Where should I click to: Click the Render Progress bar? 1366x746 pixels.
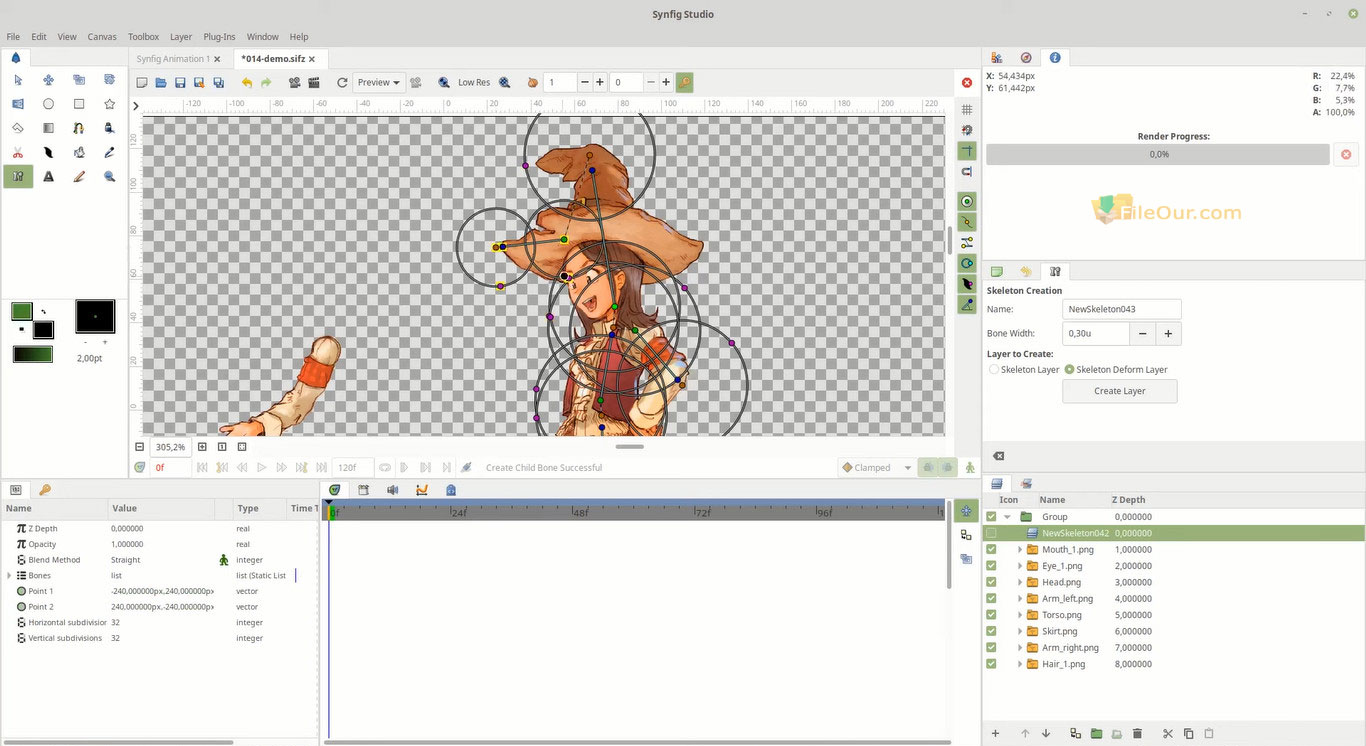pos(1158,154)
